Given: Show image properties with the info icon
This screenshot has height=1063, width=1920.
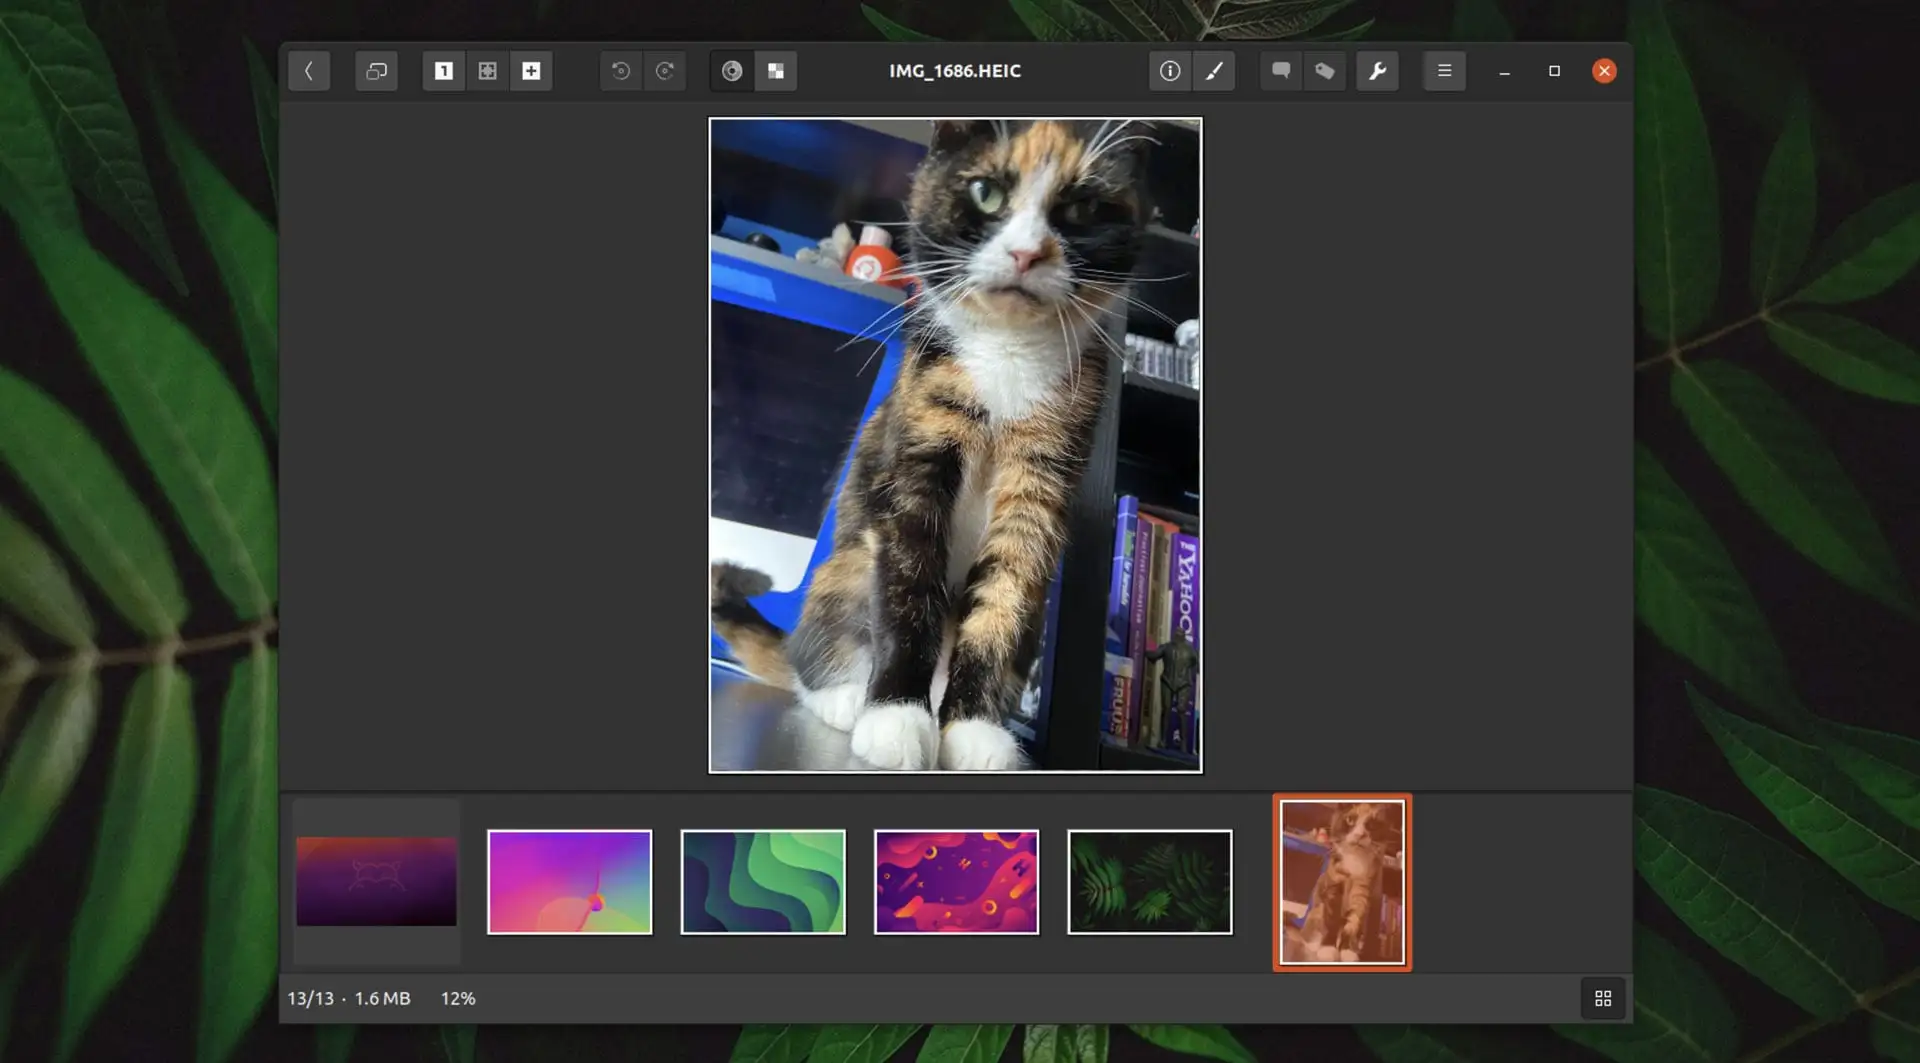Looking at the screenshot, I should click(x=1170, y=71).
